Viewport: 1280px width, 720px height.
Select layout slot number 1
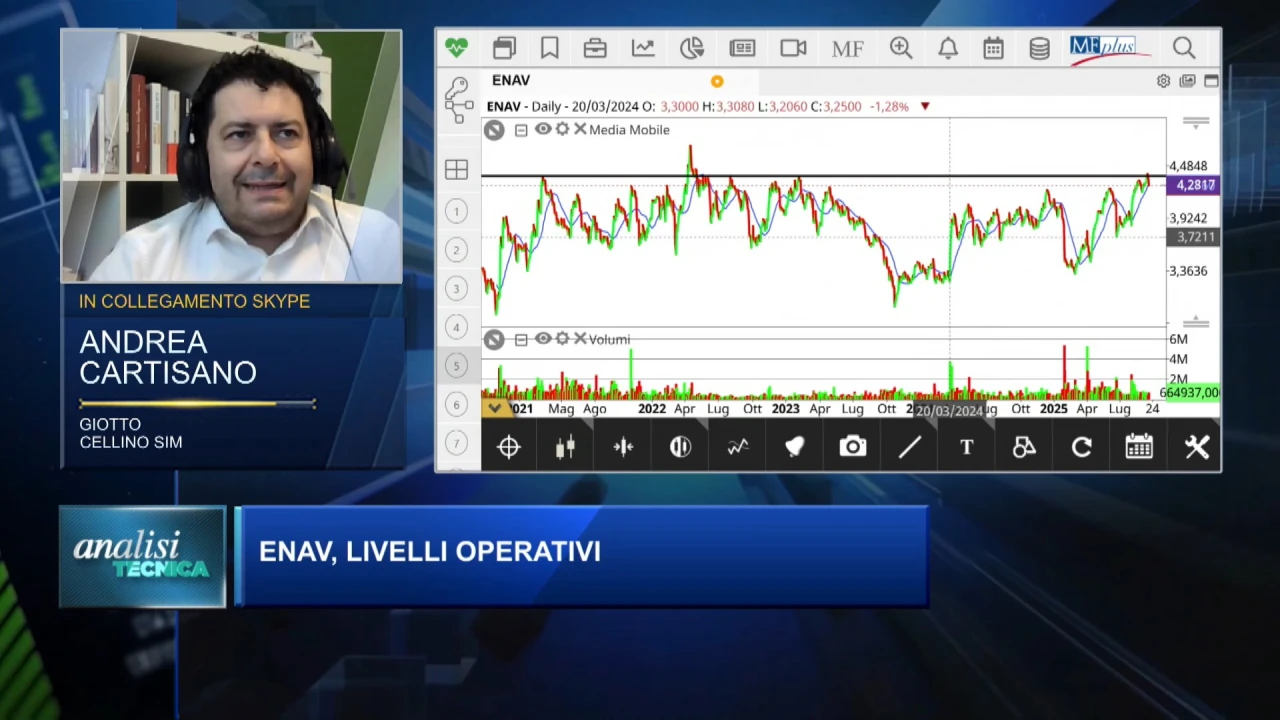(x=456, y=211)
